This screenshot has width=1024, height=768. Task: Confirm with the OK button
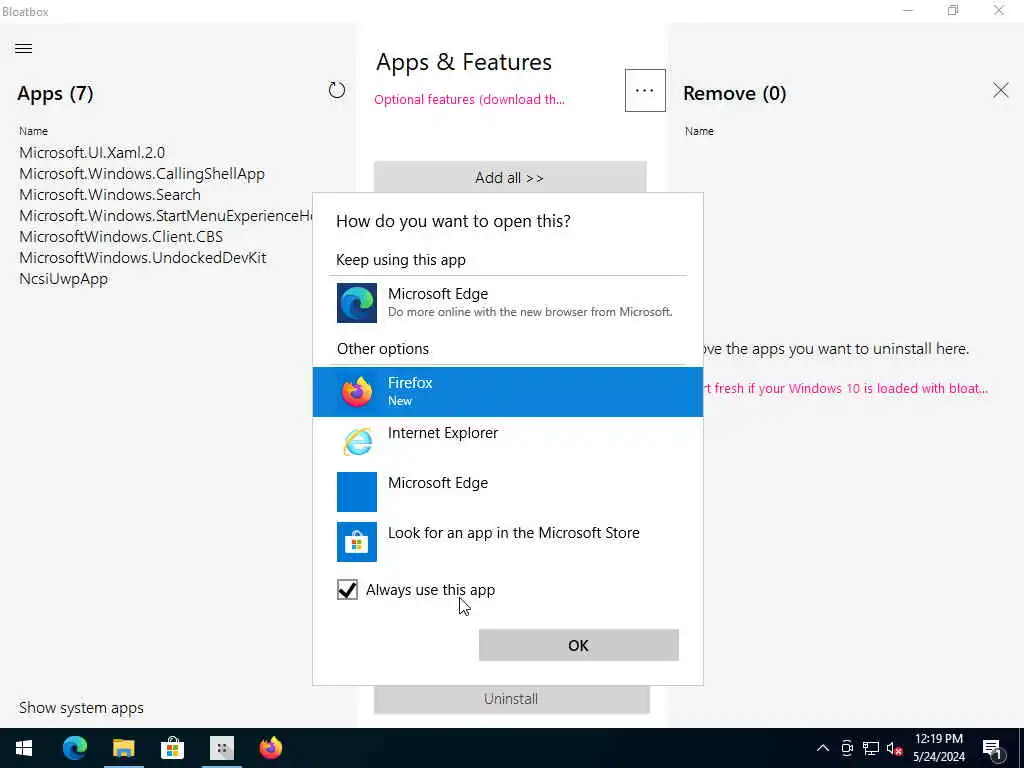(579, 645)
